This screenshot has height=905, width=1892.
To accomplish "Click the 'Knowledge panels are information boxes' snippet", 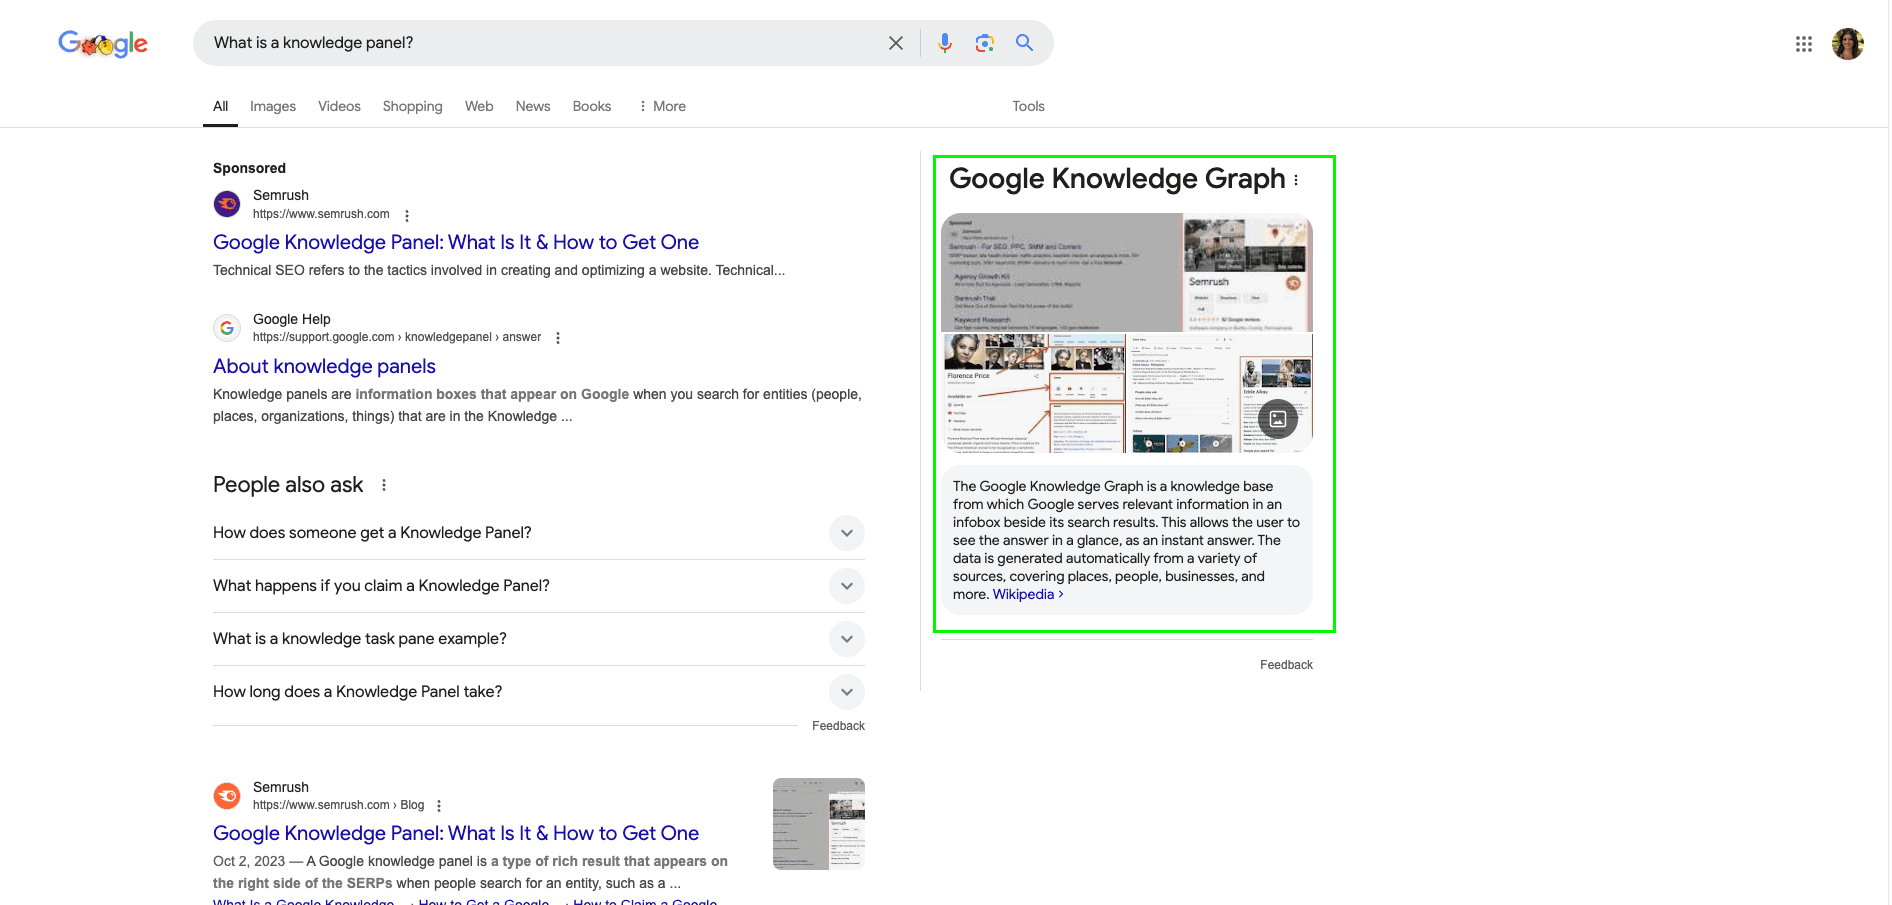I will tap(537, 405).
